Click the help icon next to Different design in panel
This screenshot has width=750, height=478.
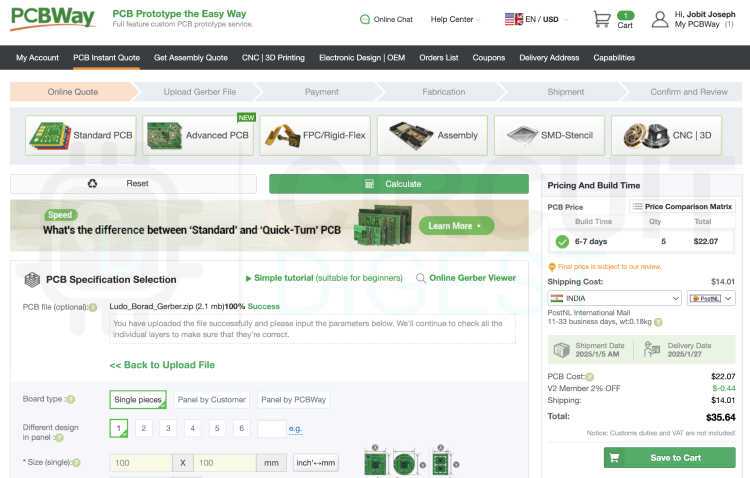59,438
